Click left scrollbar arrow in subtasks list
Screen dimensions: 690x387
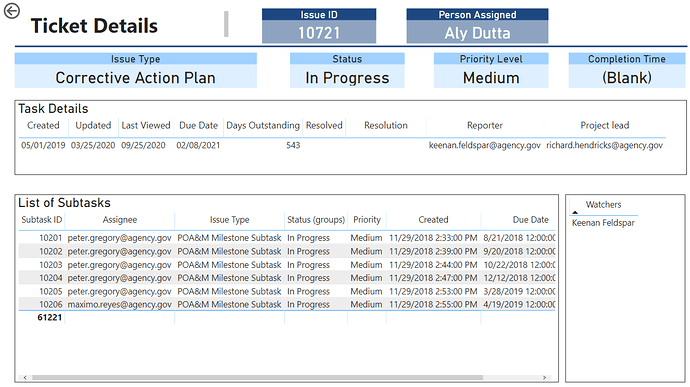25,377
